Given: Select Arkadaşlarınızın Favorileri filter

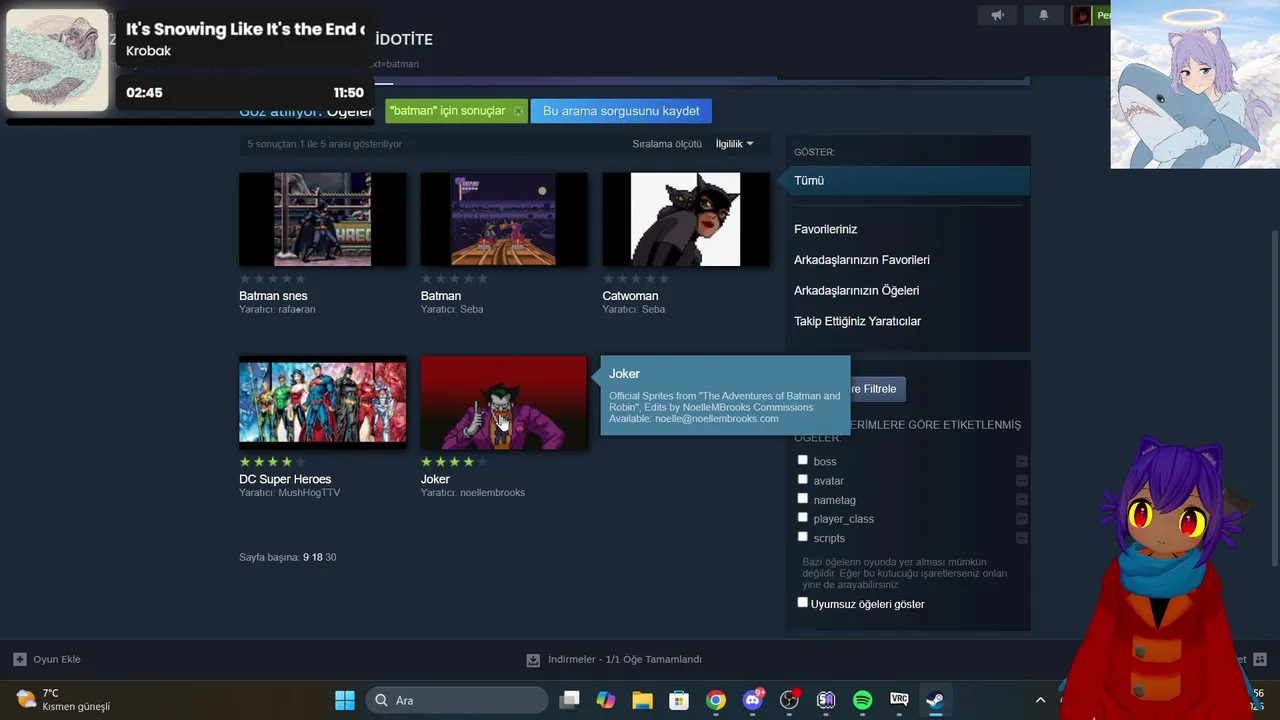Looking at the screenshot, I should (x=862, y=260).
